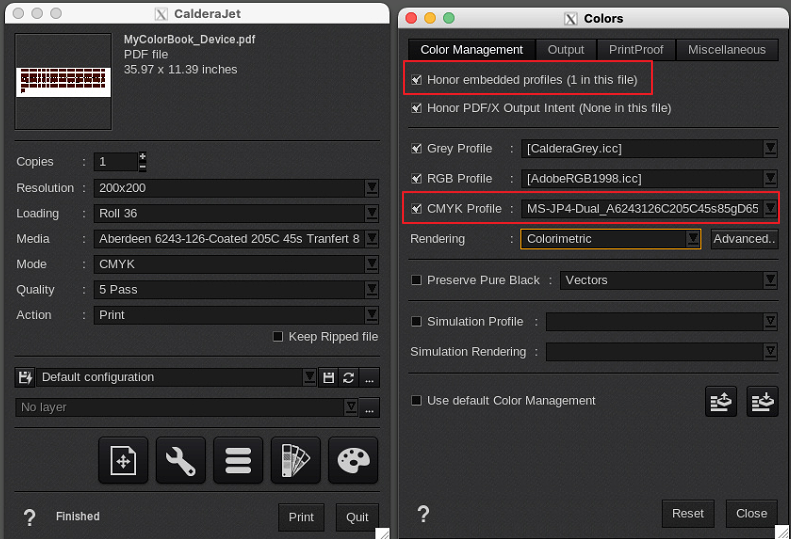Switch to the PrintProof tab
This screenshot has width=792, height=540.
(x=636, y=49)
